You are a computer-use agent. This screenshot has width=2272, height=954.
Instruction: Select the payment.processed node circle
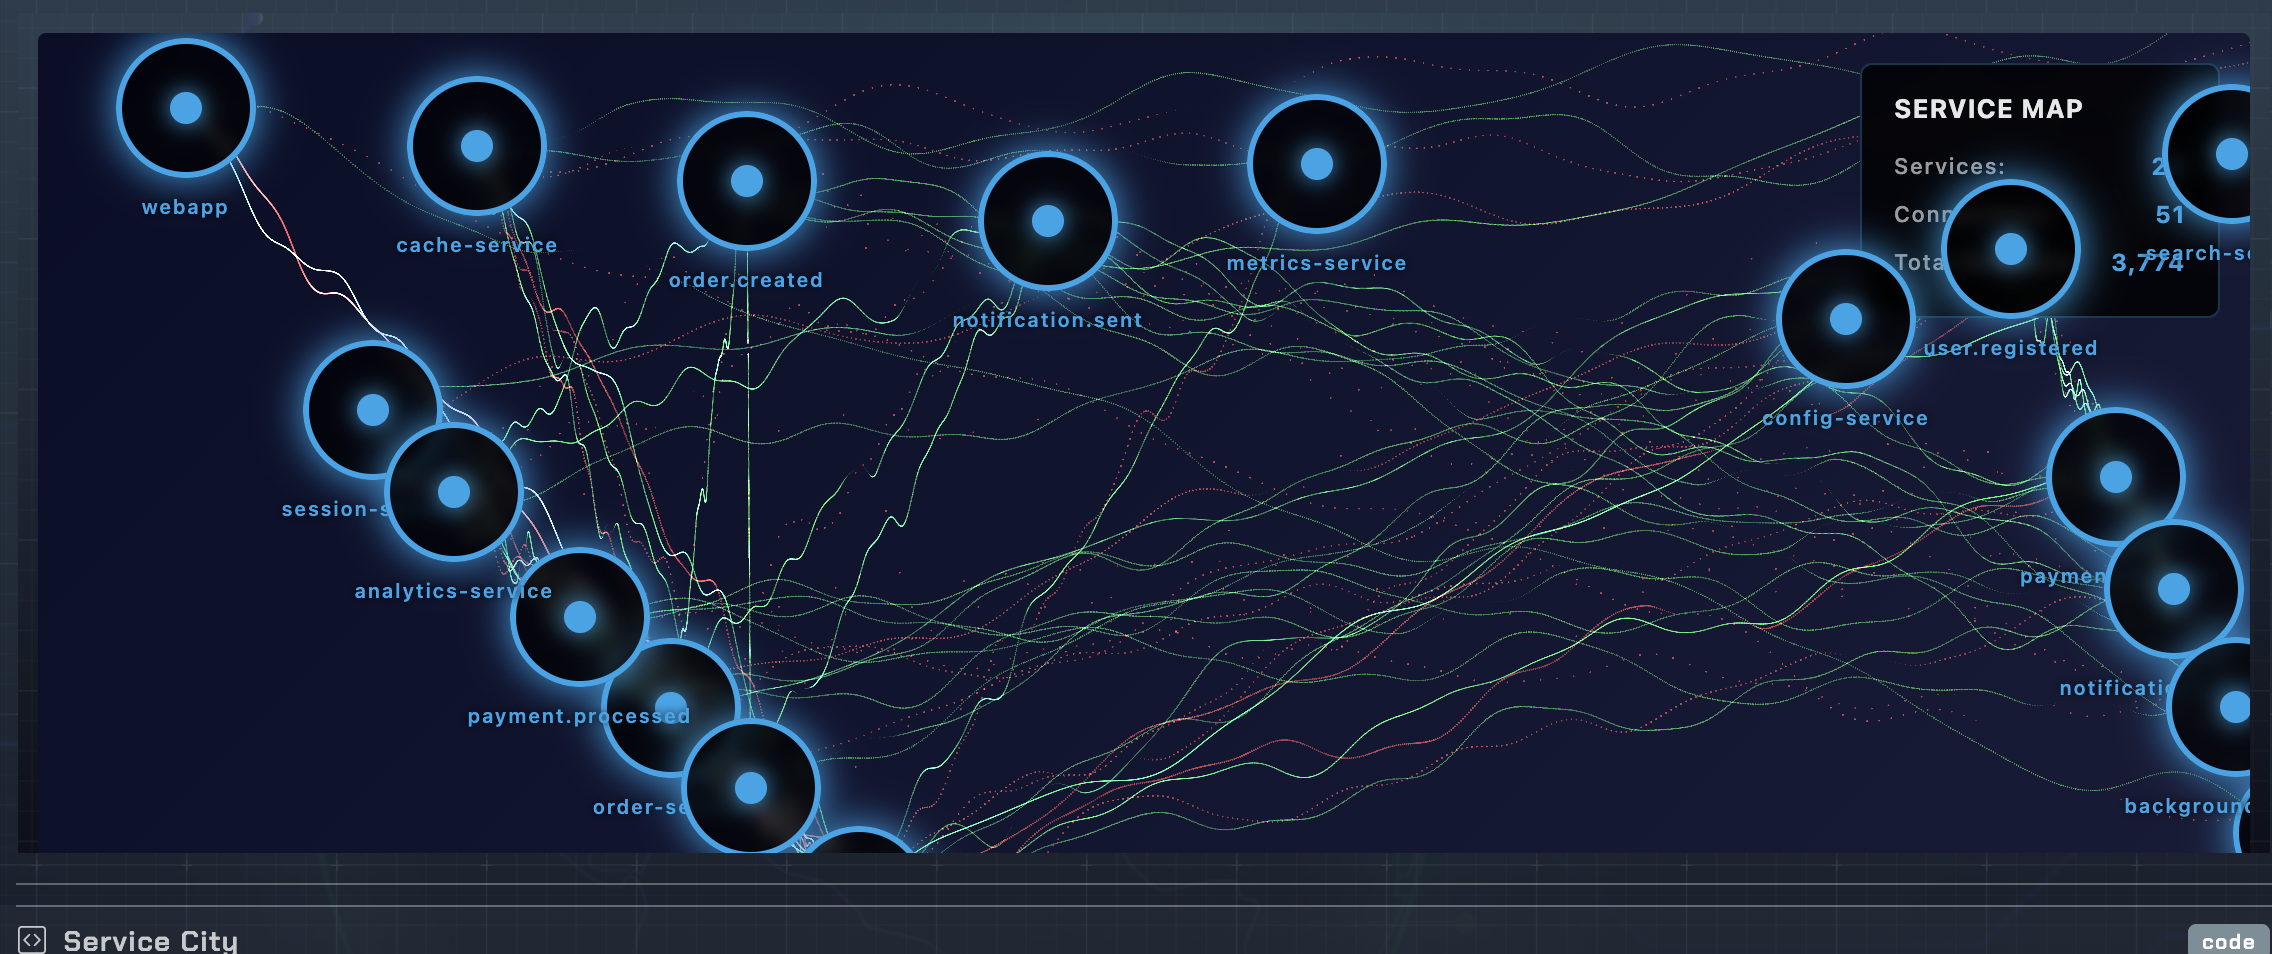580,617
